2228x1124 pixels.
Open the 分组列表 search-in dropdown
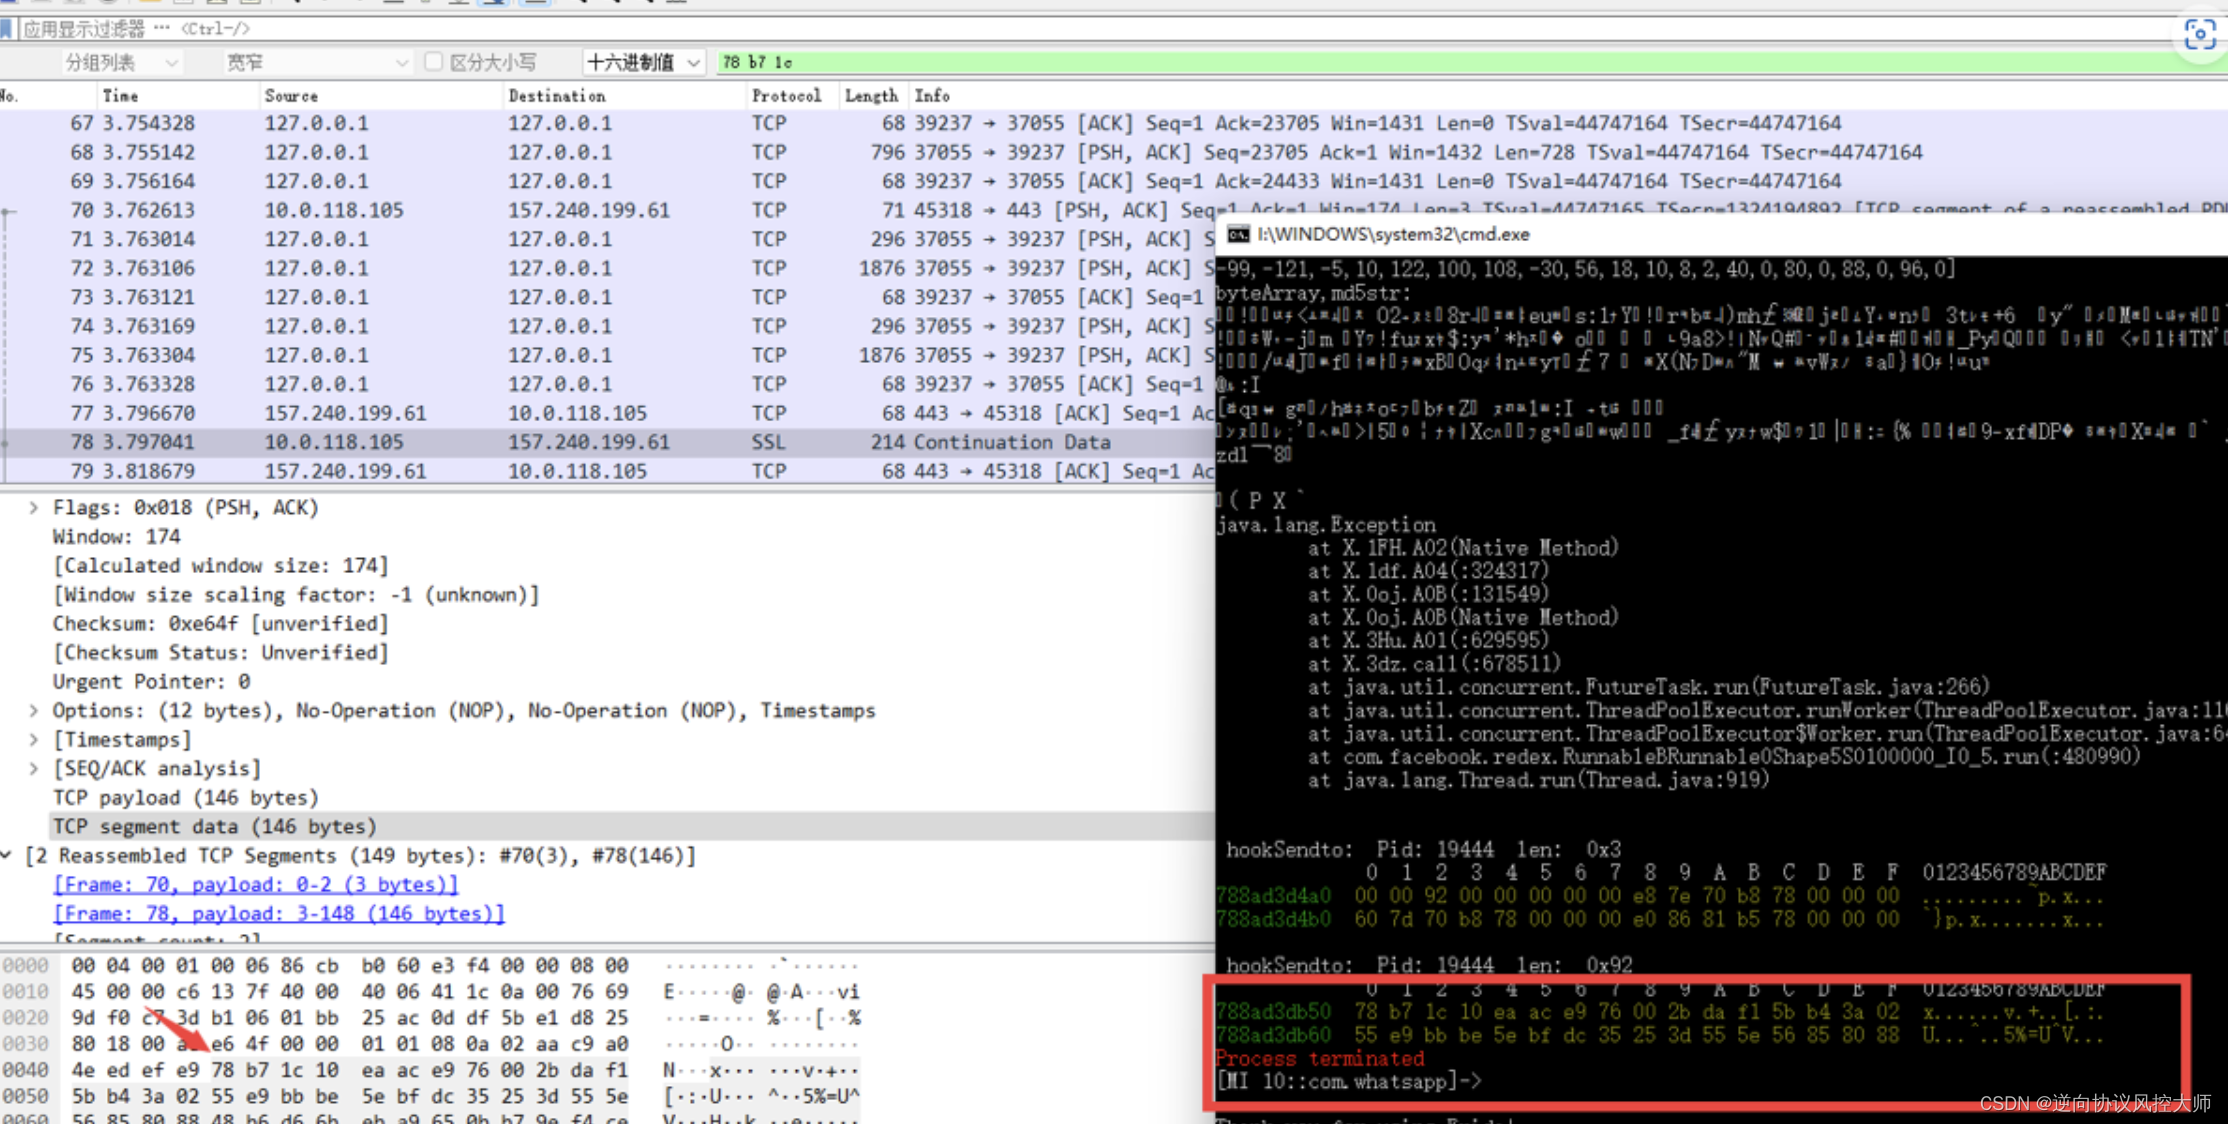120,63
